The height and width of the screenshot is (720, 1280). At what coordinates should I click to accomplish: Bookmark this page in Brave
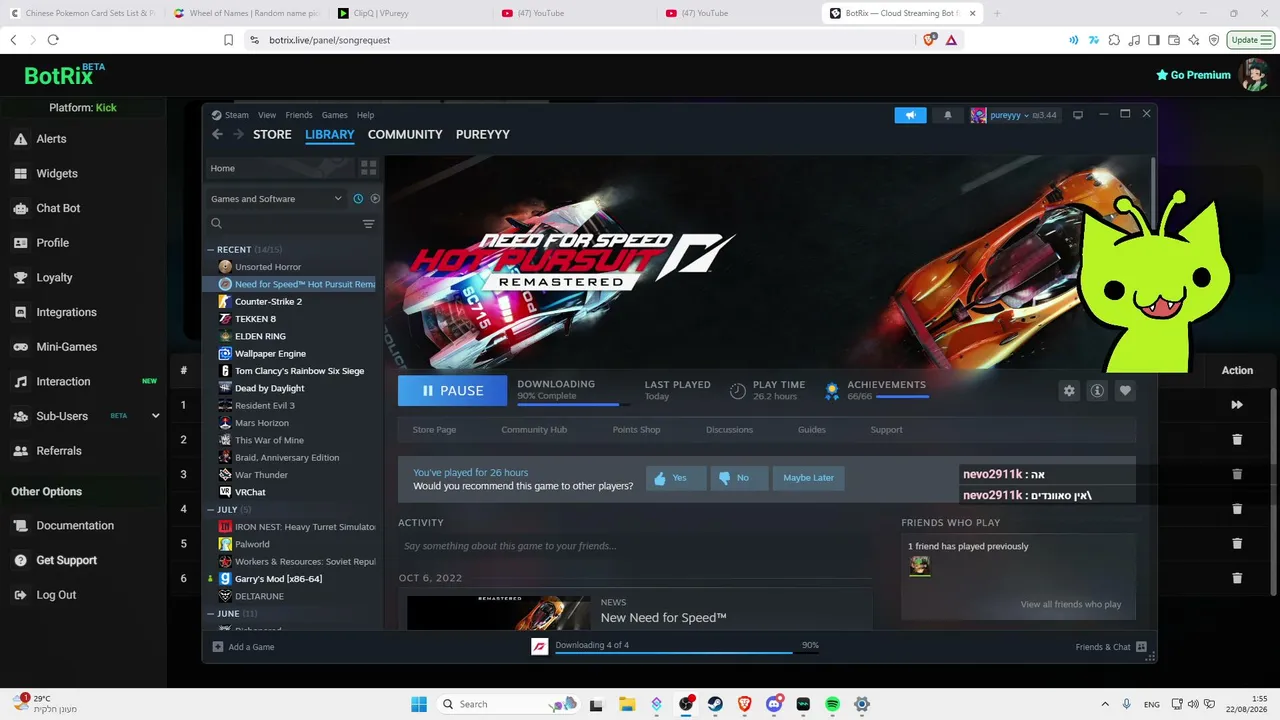click(228, 40)
